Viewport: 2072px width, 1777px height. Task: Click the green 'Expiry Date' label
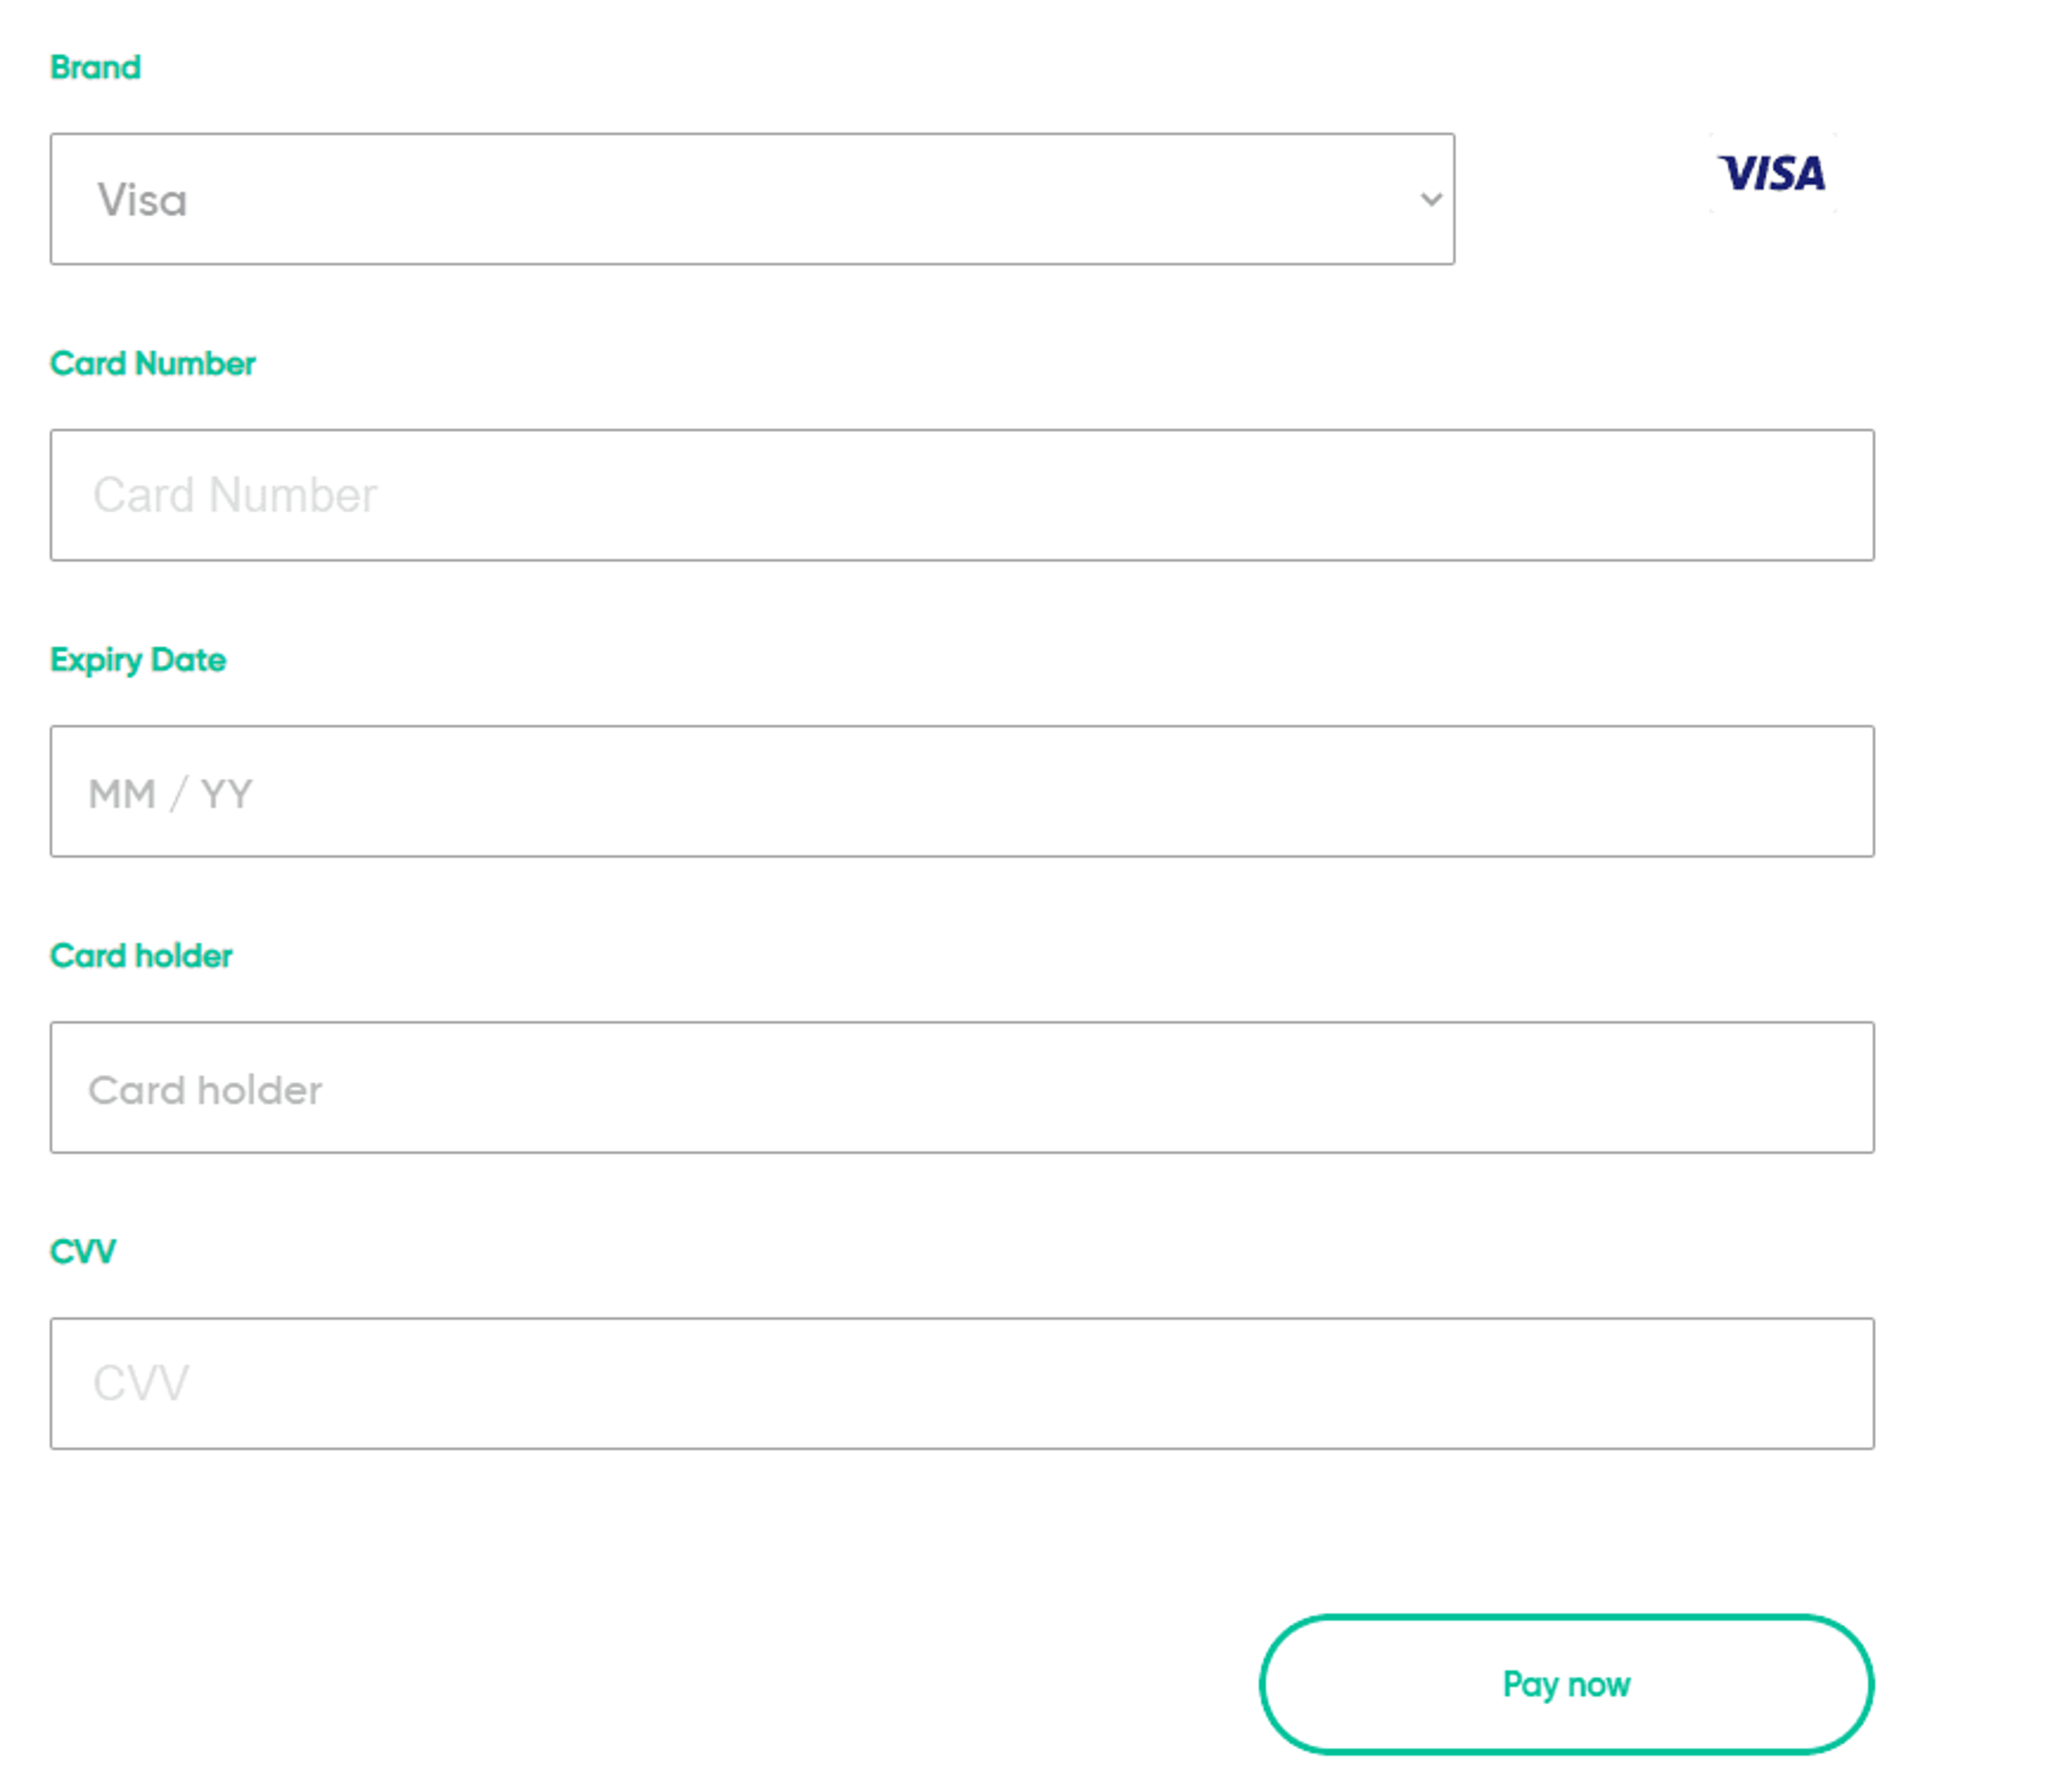(138, 659)
